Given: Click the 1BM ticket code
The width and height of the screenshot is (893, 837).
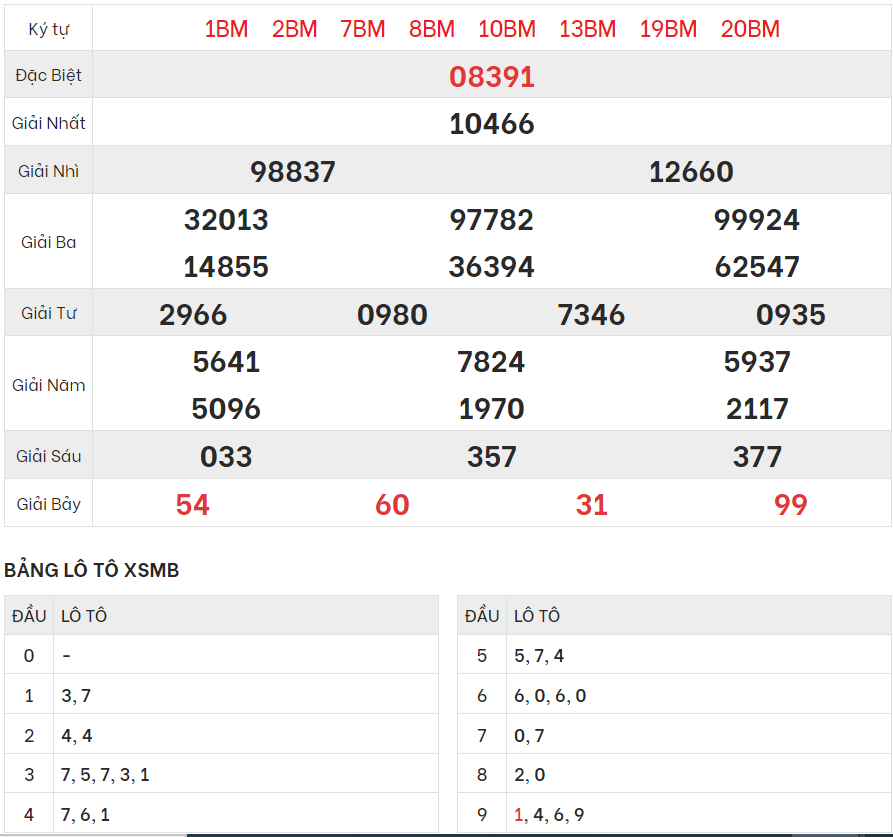Looking at the screenshot, I should click(x=226, y=29).
